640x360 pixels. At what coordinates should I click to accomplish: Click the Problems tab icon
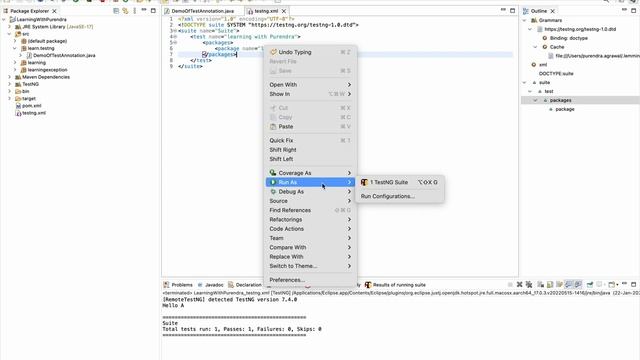(x=166, y=285)
